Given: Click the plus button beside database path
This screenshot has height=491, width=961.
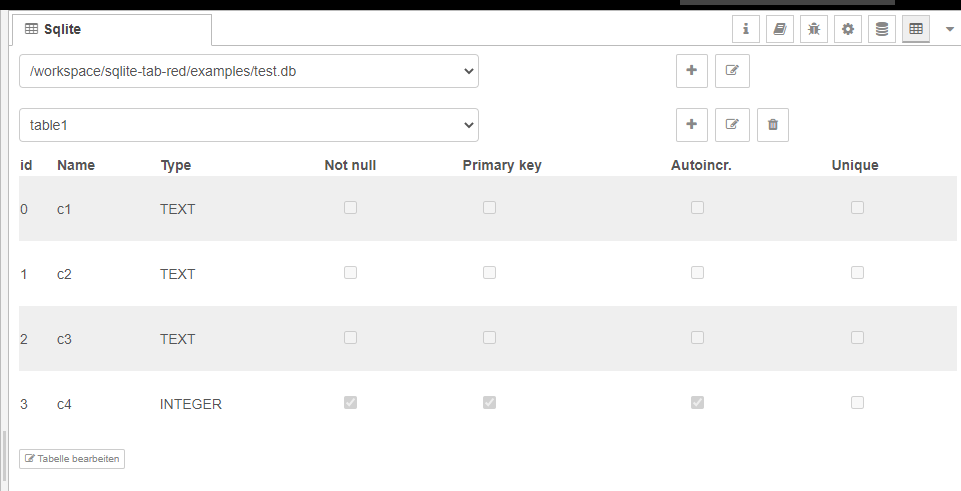Looking at the screenshot, I should point(692,71).
